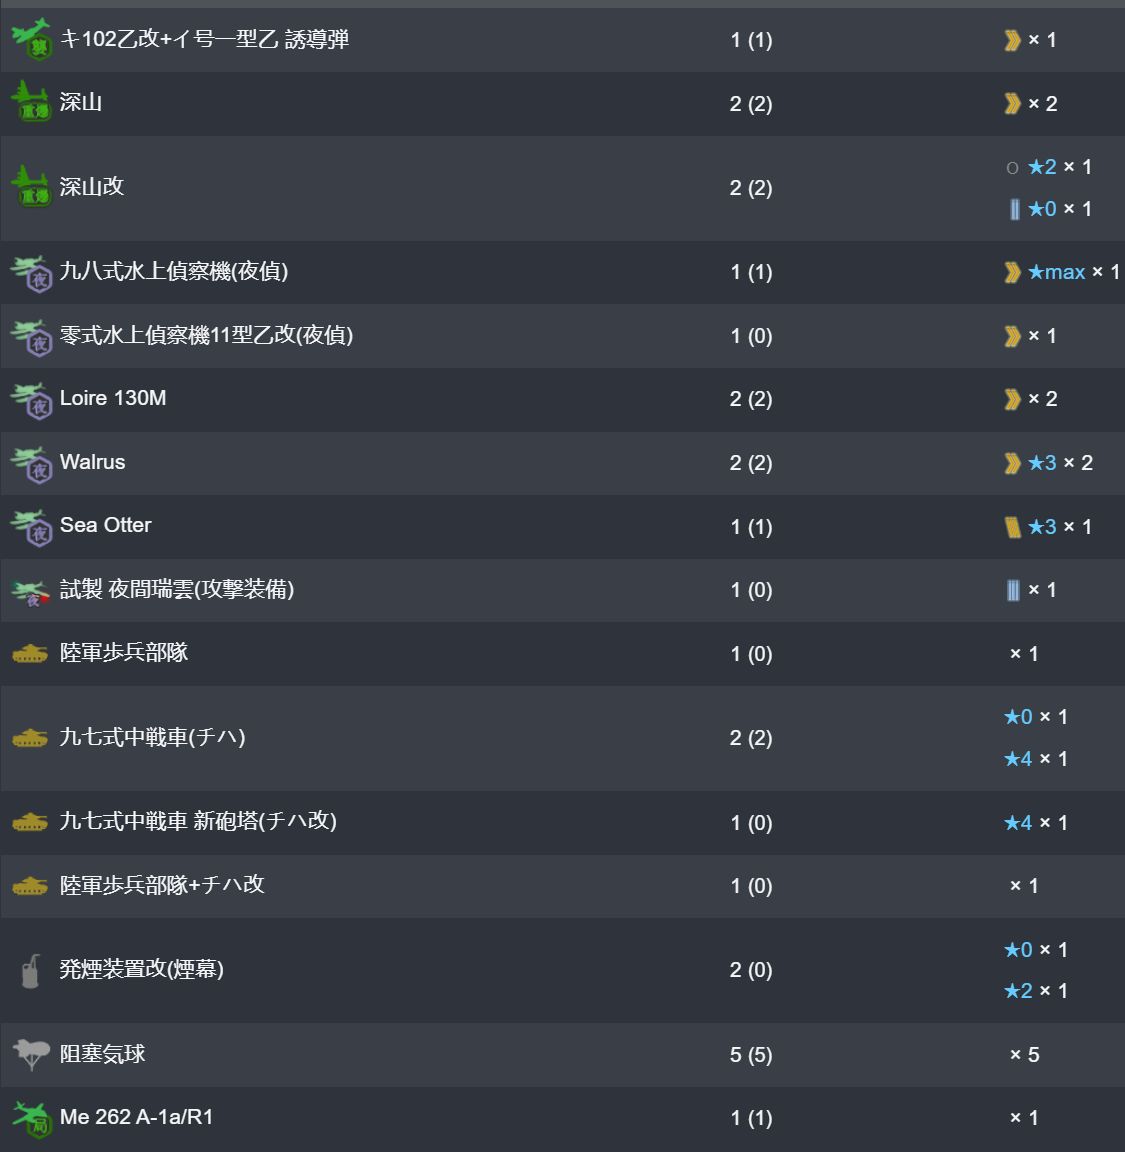This screenshot has width=1125, height=1152.
Task: Click the ★max label in 九八式水上偵察機 row
Action: click(1057, 273)
